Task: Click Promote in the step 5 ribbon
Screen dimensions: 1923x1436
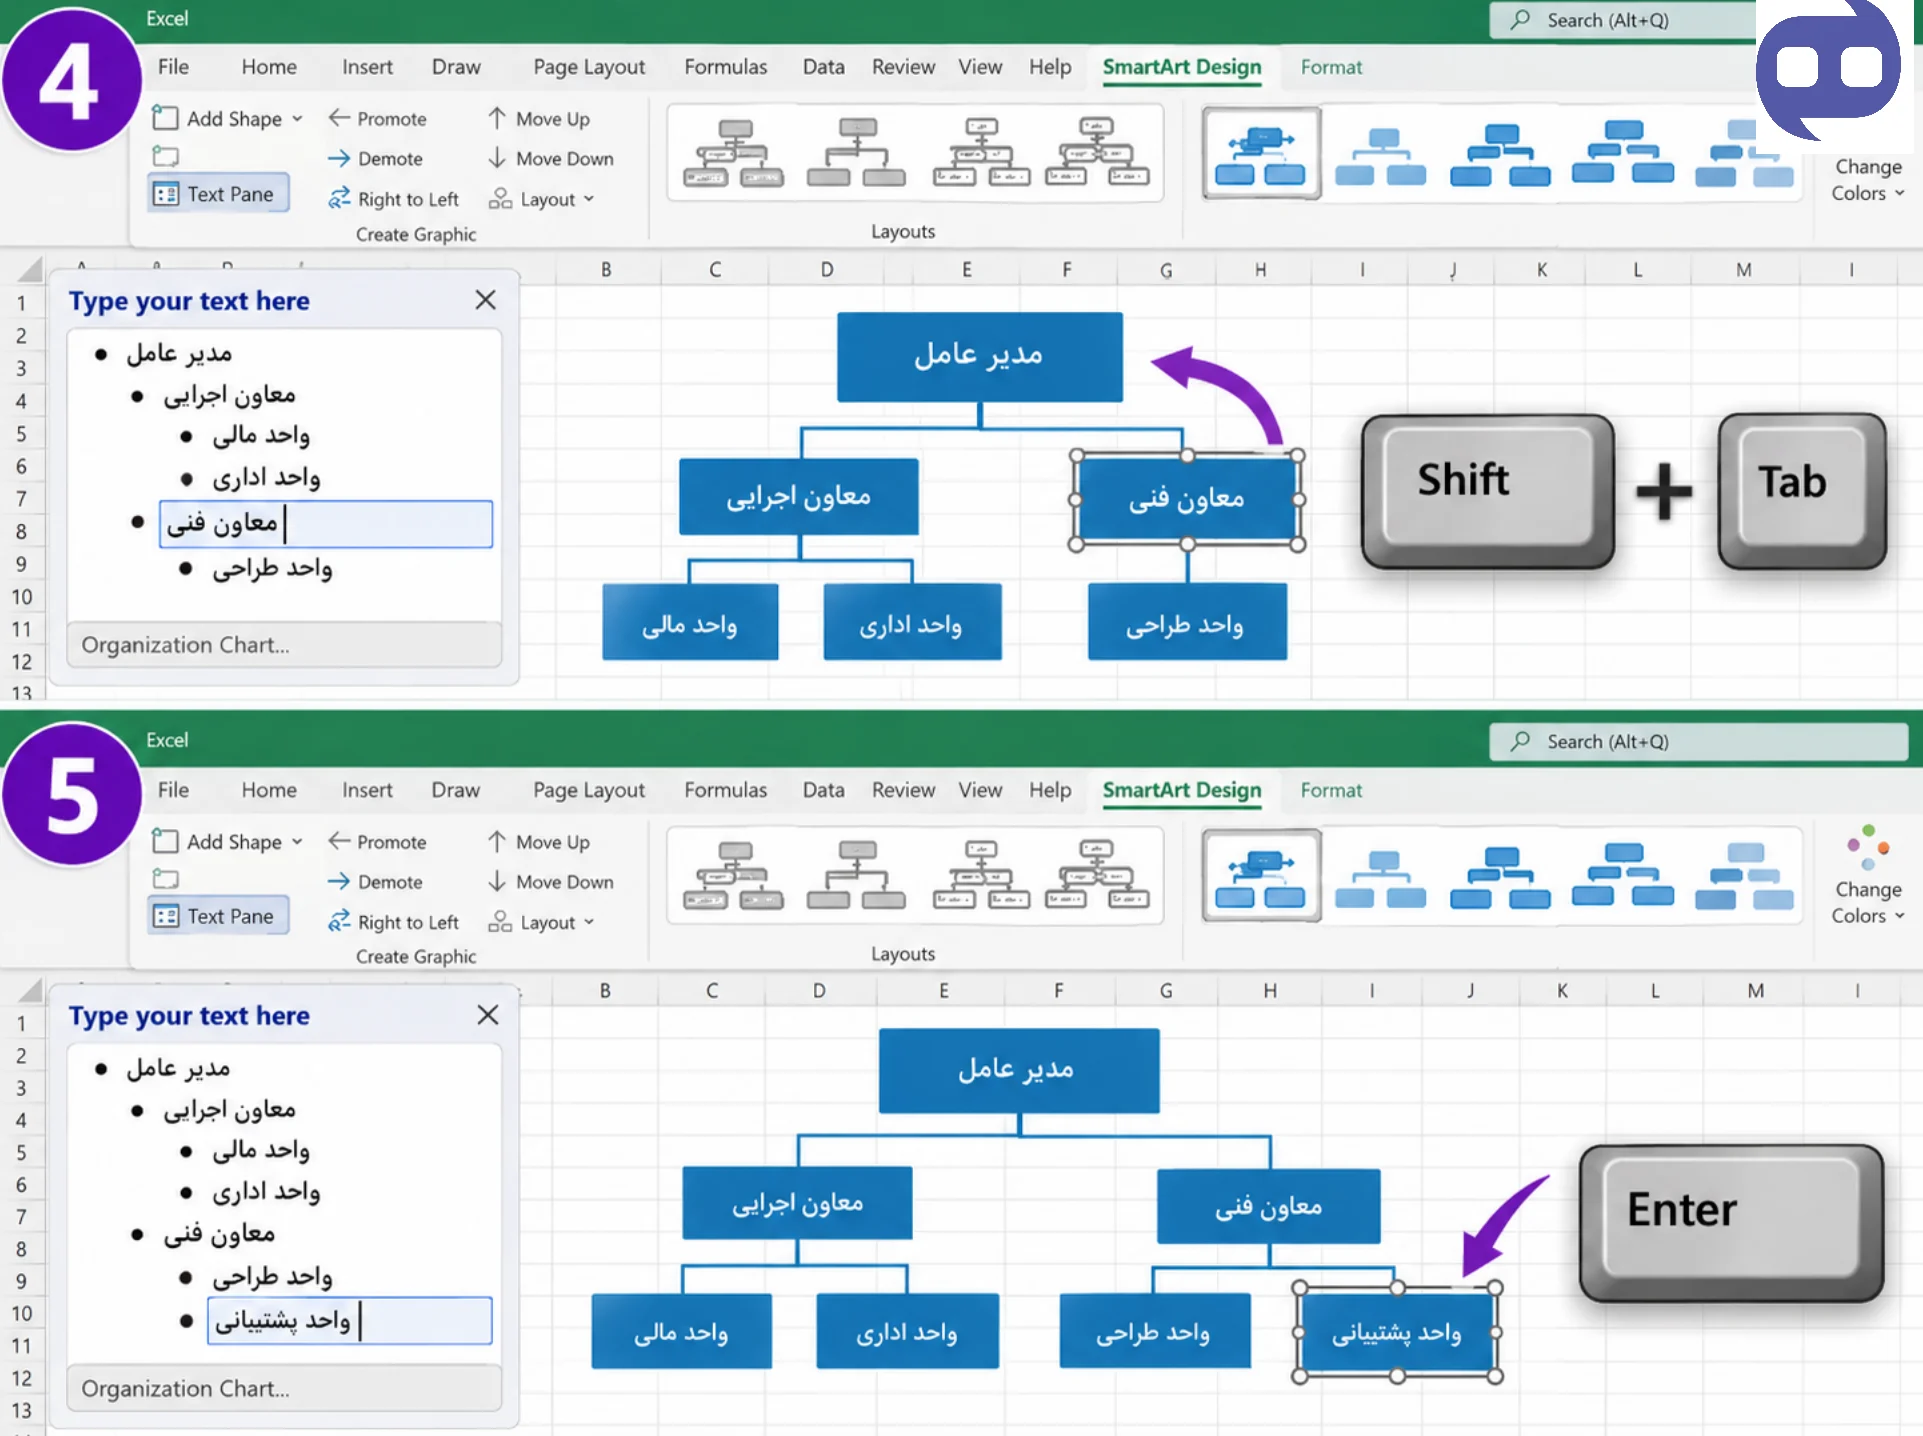Action: 377,842
